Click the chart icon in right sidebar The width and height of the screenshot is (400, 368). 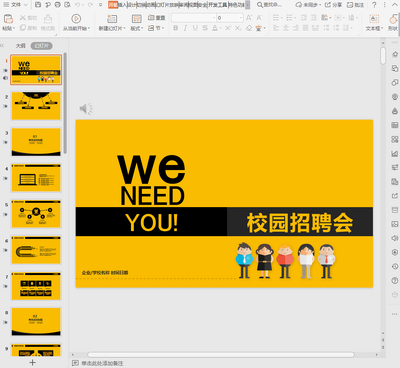click(395, 154)
